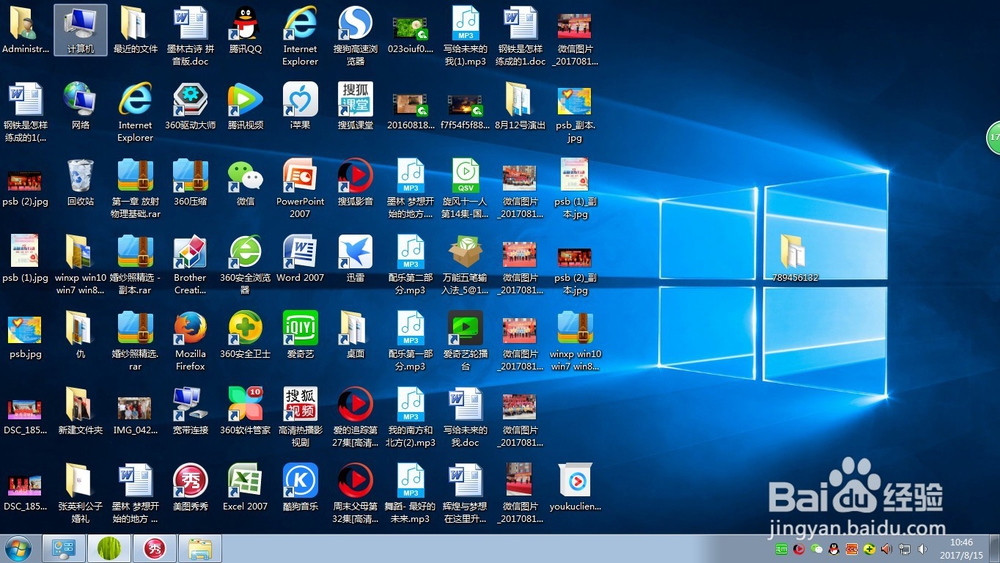Select the 搜狗高速浏览器 icon
The height and width of the screenshot is (563, 1000).
click(355, 35)
